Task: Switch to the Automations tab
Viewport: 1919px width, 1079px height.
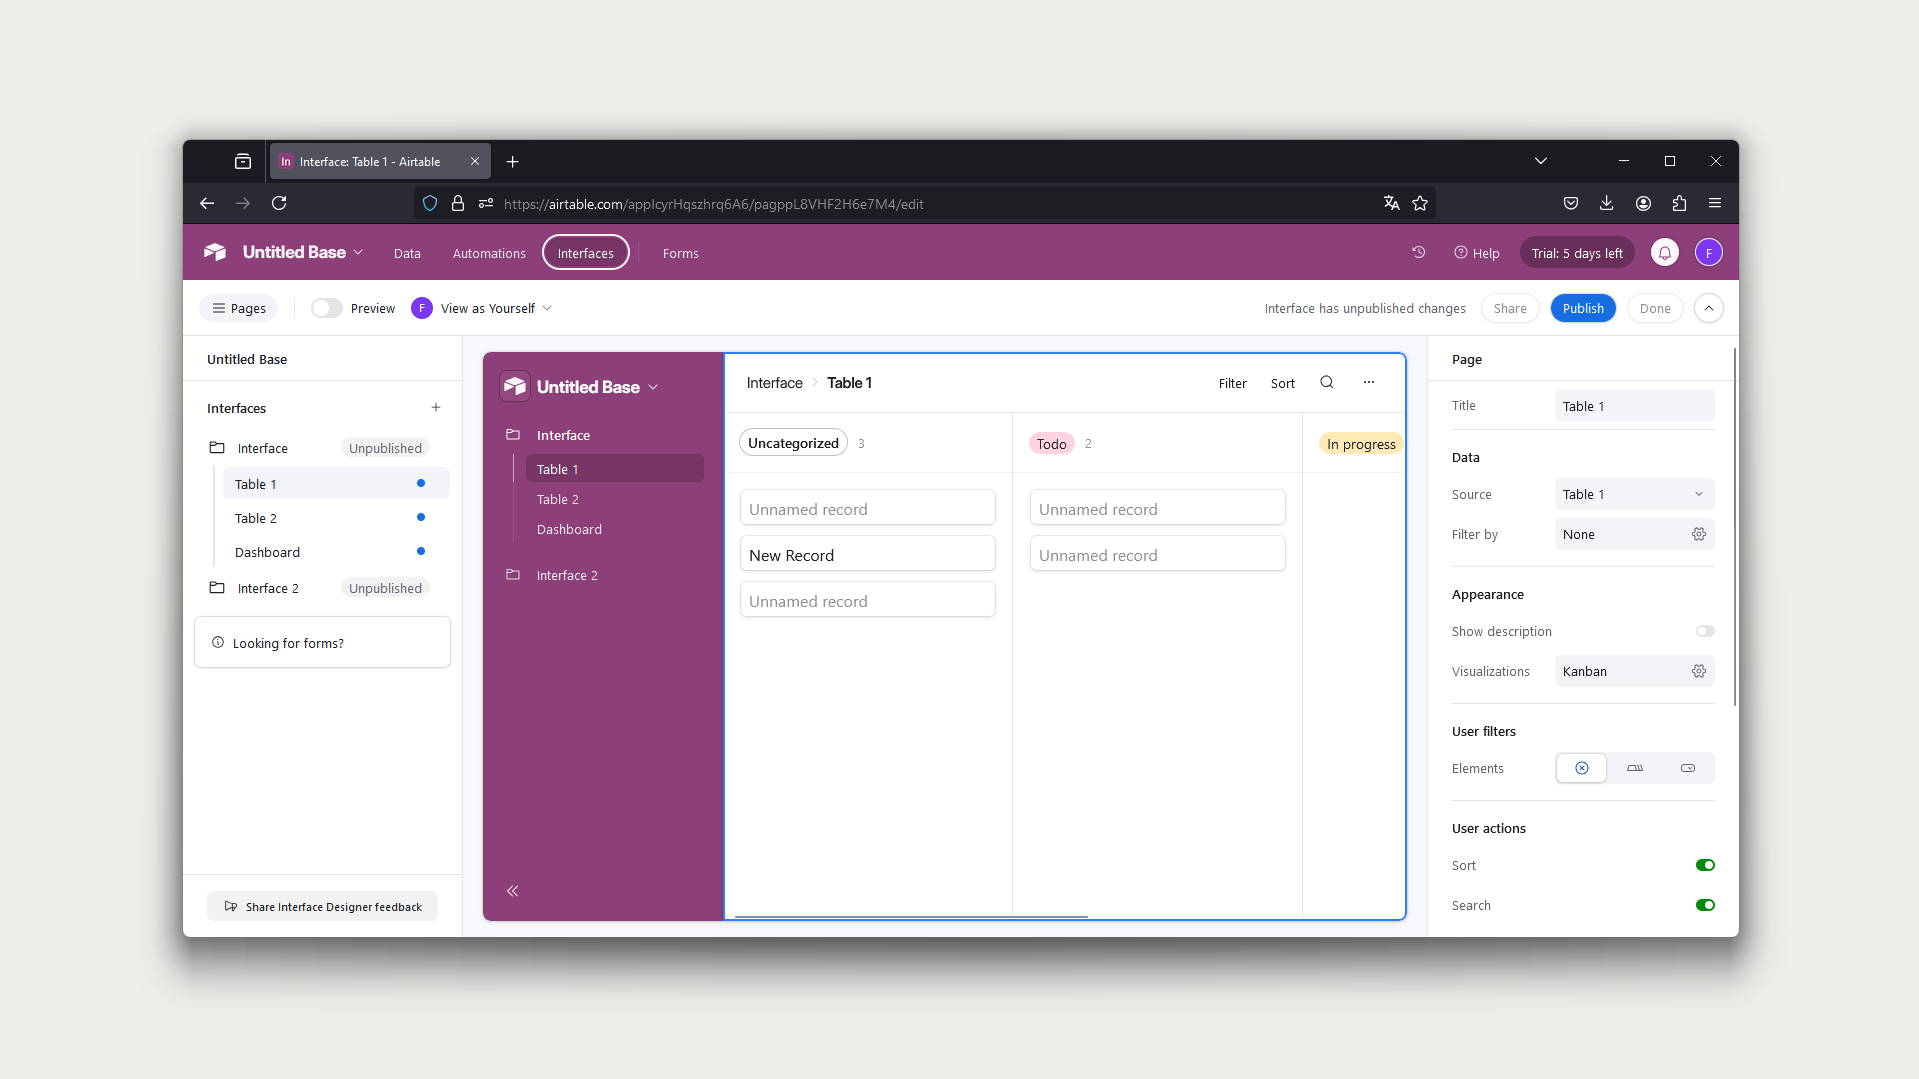Action: pyautogui.click(x=489, y=253)
